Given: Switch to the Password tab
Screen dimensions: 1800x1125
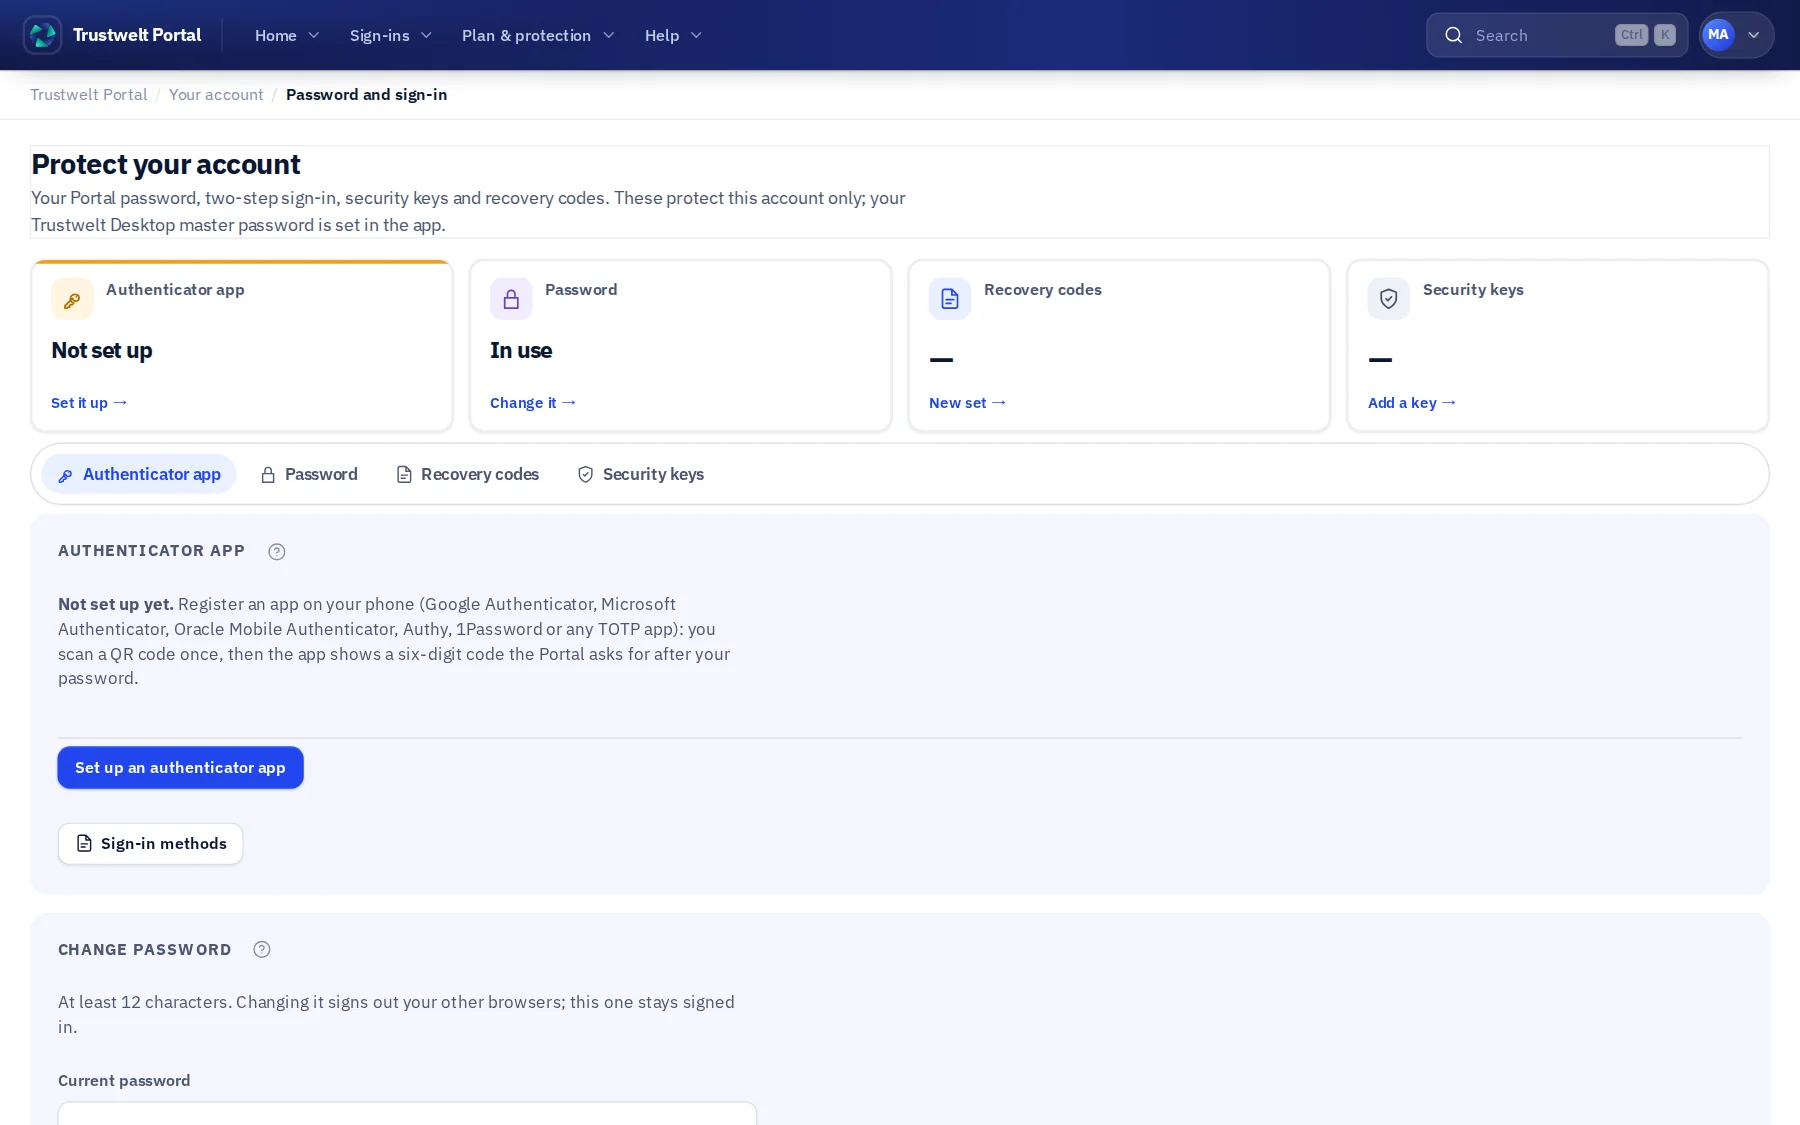Looking at the screenshot, I should pos(309,474).
